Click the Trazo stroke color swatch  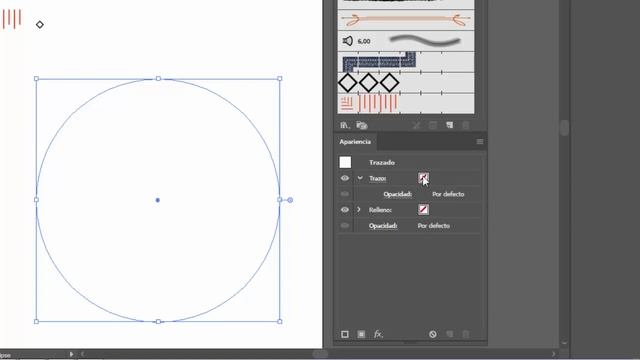pos(423,178)
